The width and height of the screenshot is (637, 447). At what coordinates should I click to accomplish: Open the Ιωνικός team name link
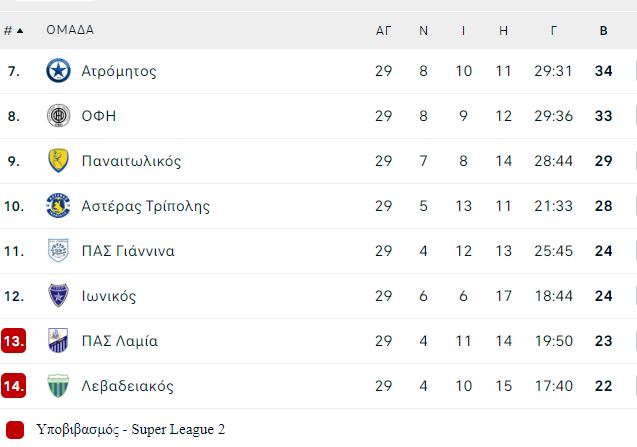click(x=109, y=296)
